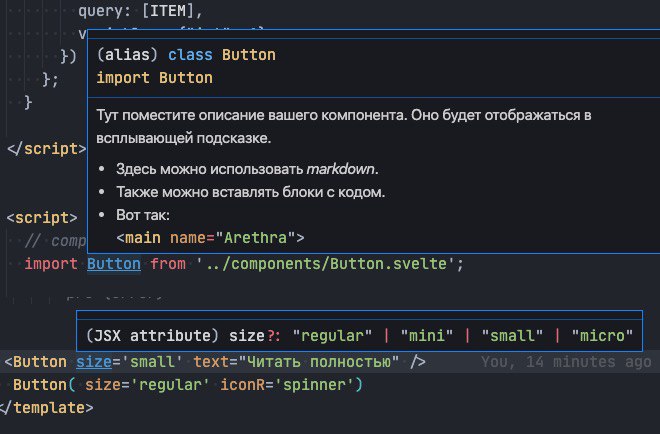Viewport: 660px width, 434px height.
Task: Click the italic word markdown in tooltip
Action: (341, 169)
